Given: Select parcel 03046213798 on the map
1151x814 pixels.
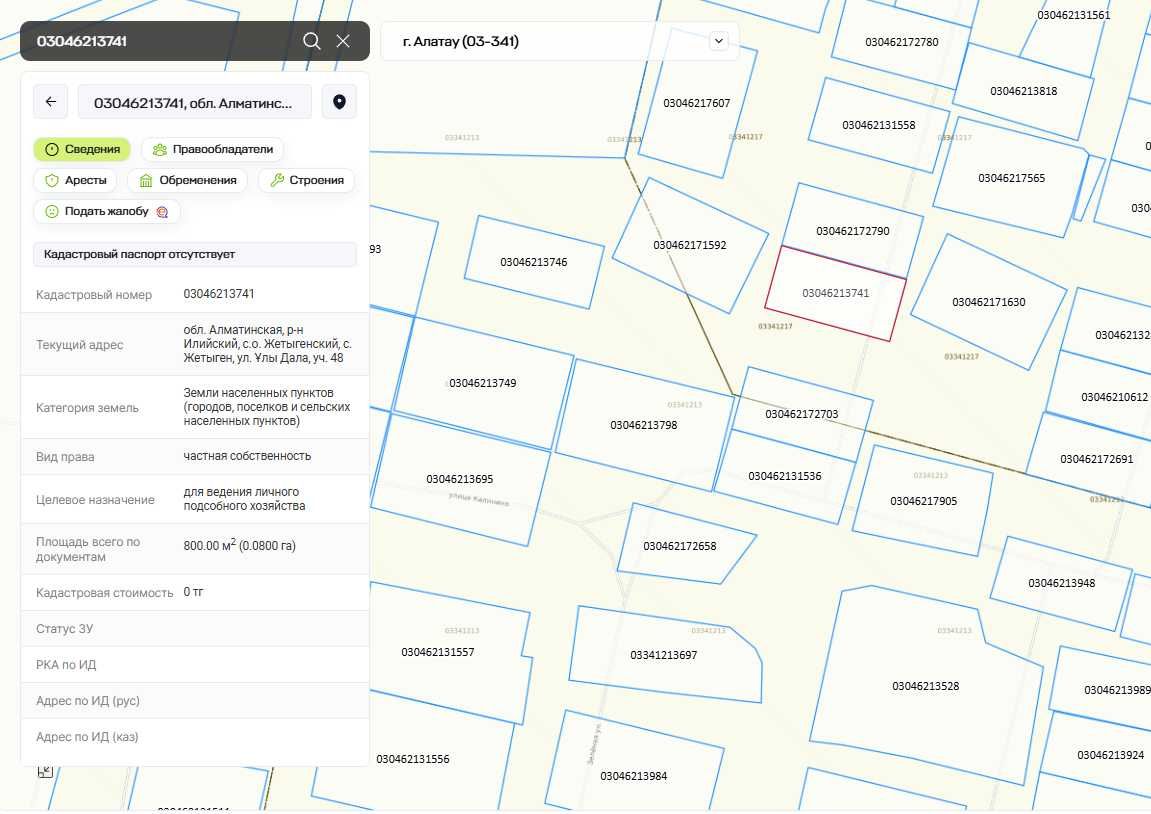Looking at the screenshot, I should click(644, 425).
